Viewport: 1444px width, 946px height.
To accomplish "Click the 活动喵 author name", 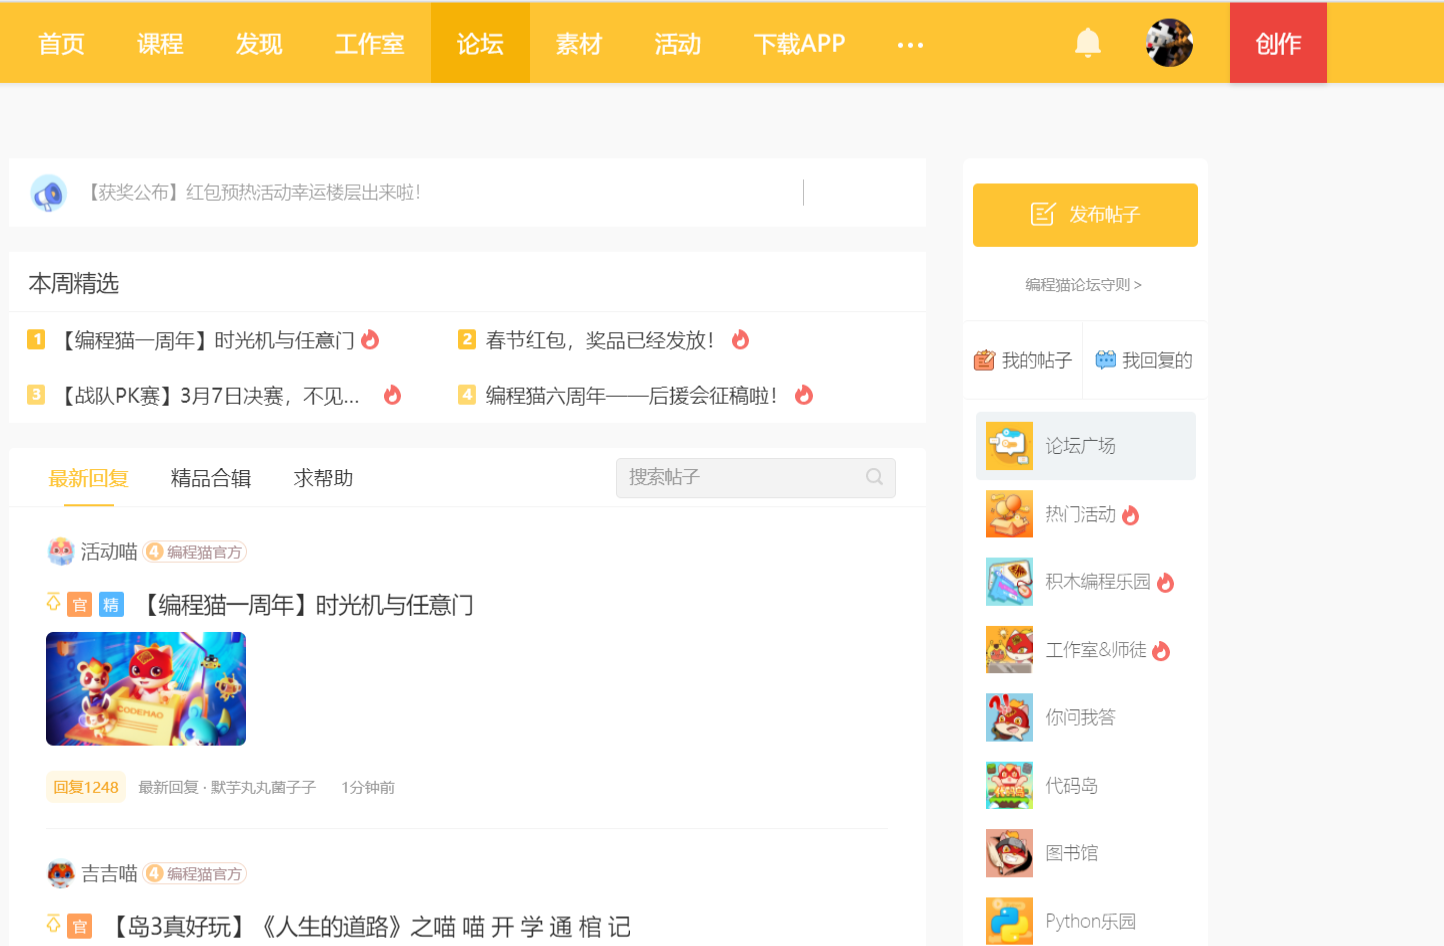I will click(x=109, y=552).
